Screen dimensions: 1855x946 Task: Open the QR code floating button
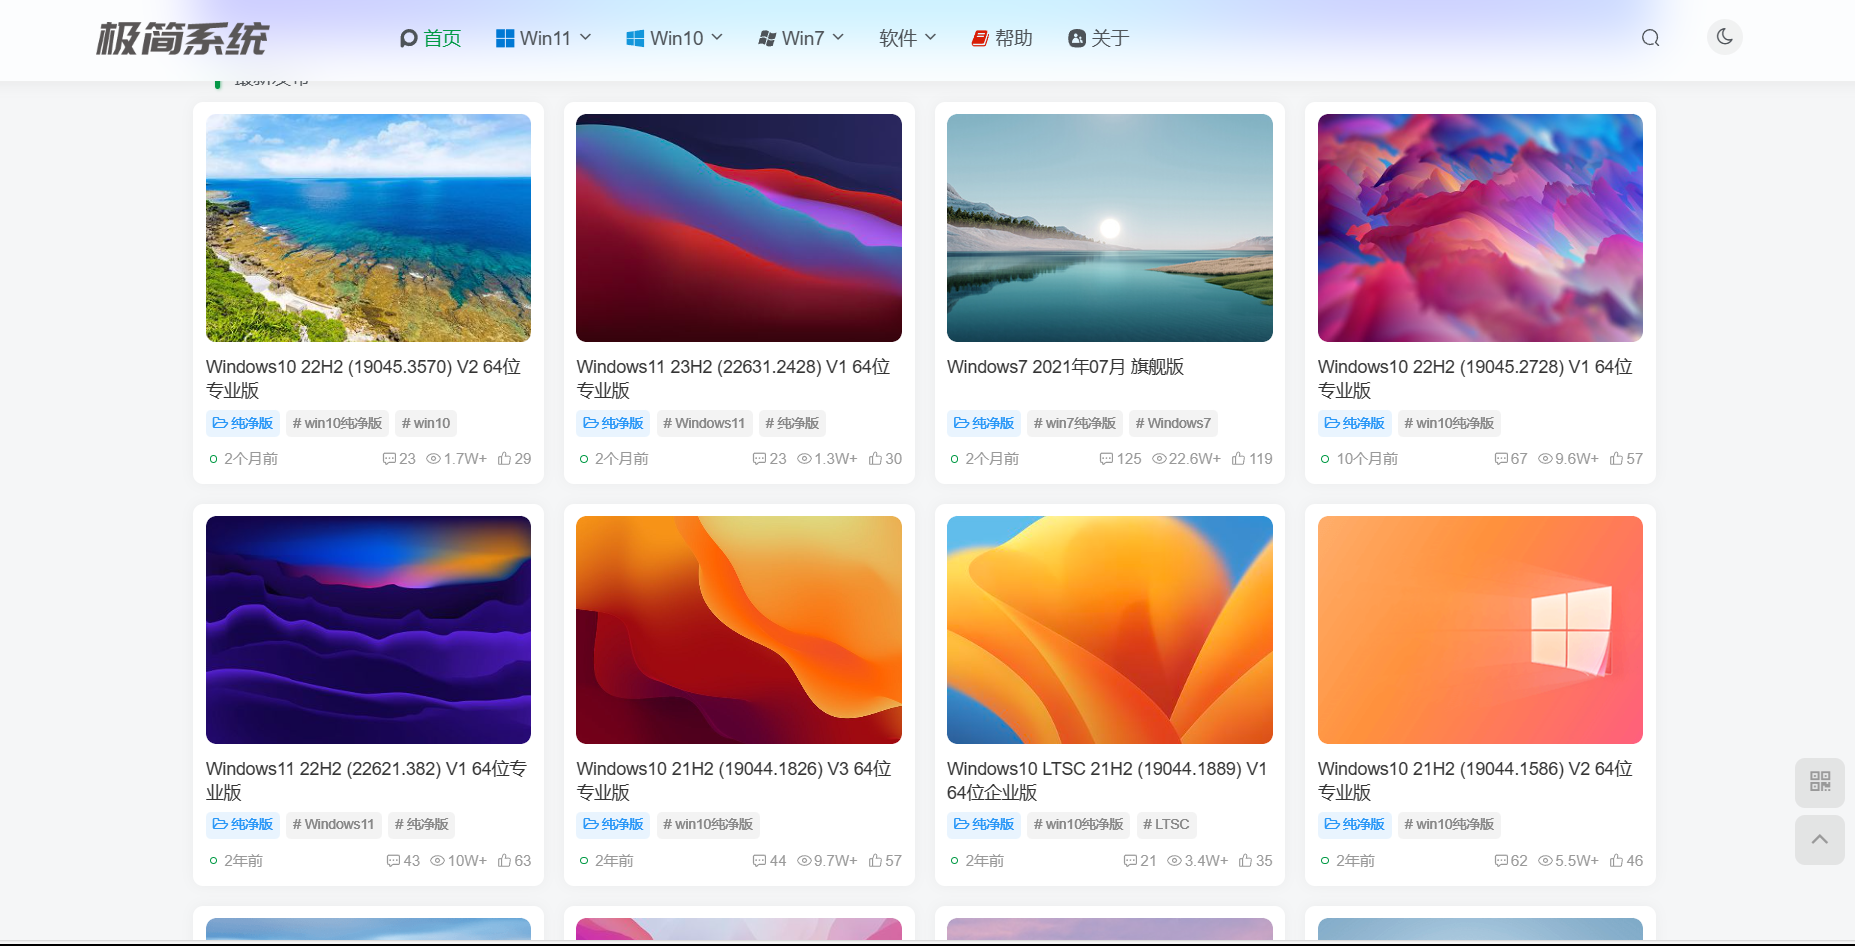click(x=1819, y=782)
